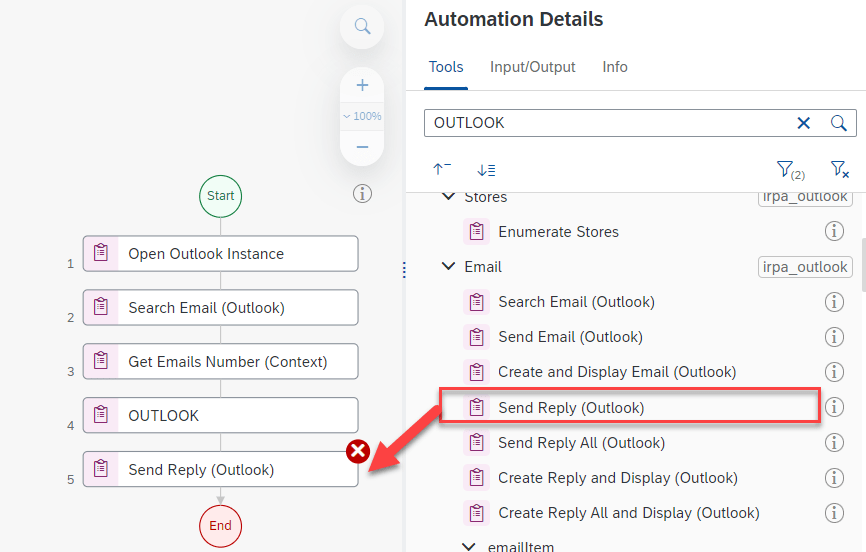Click the red error badge on step 5
Image resolution: width=866 pixels, height=552 pixels.
coord(357,452)
